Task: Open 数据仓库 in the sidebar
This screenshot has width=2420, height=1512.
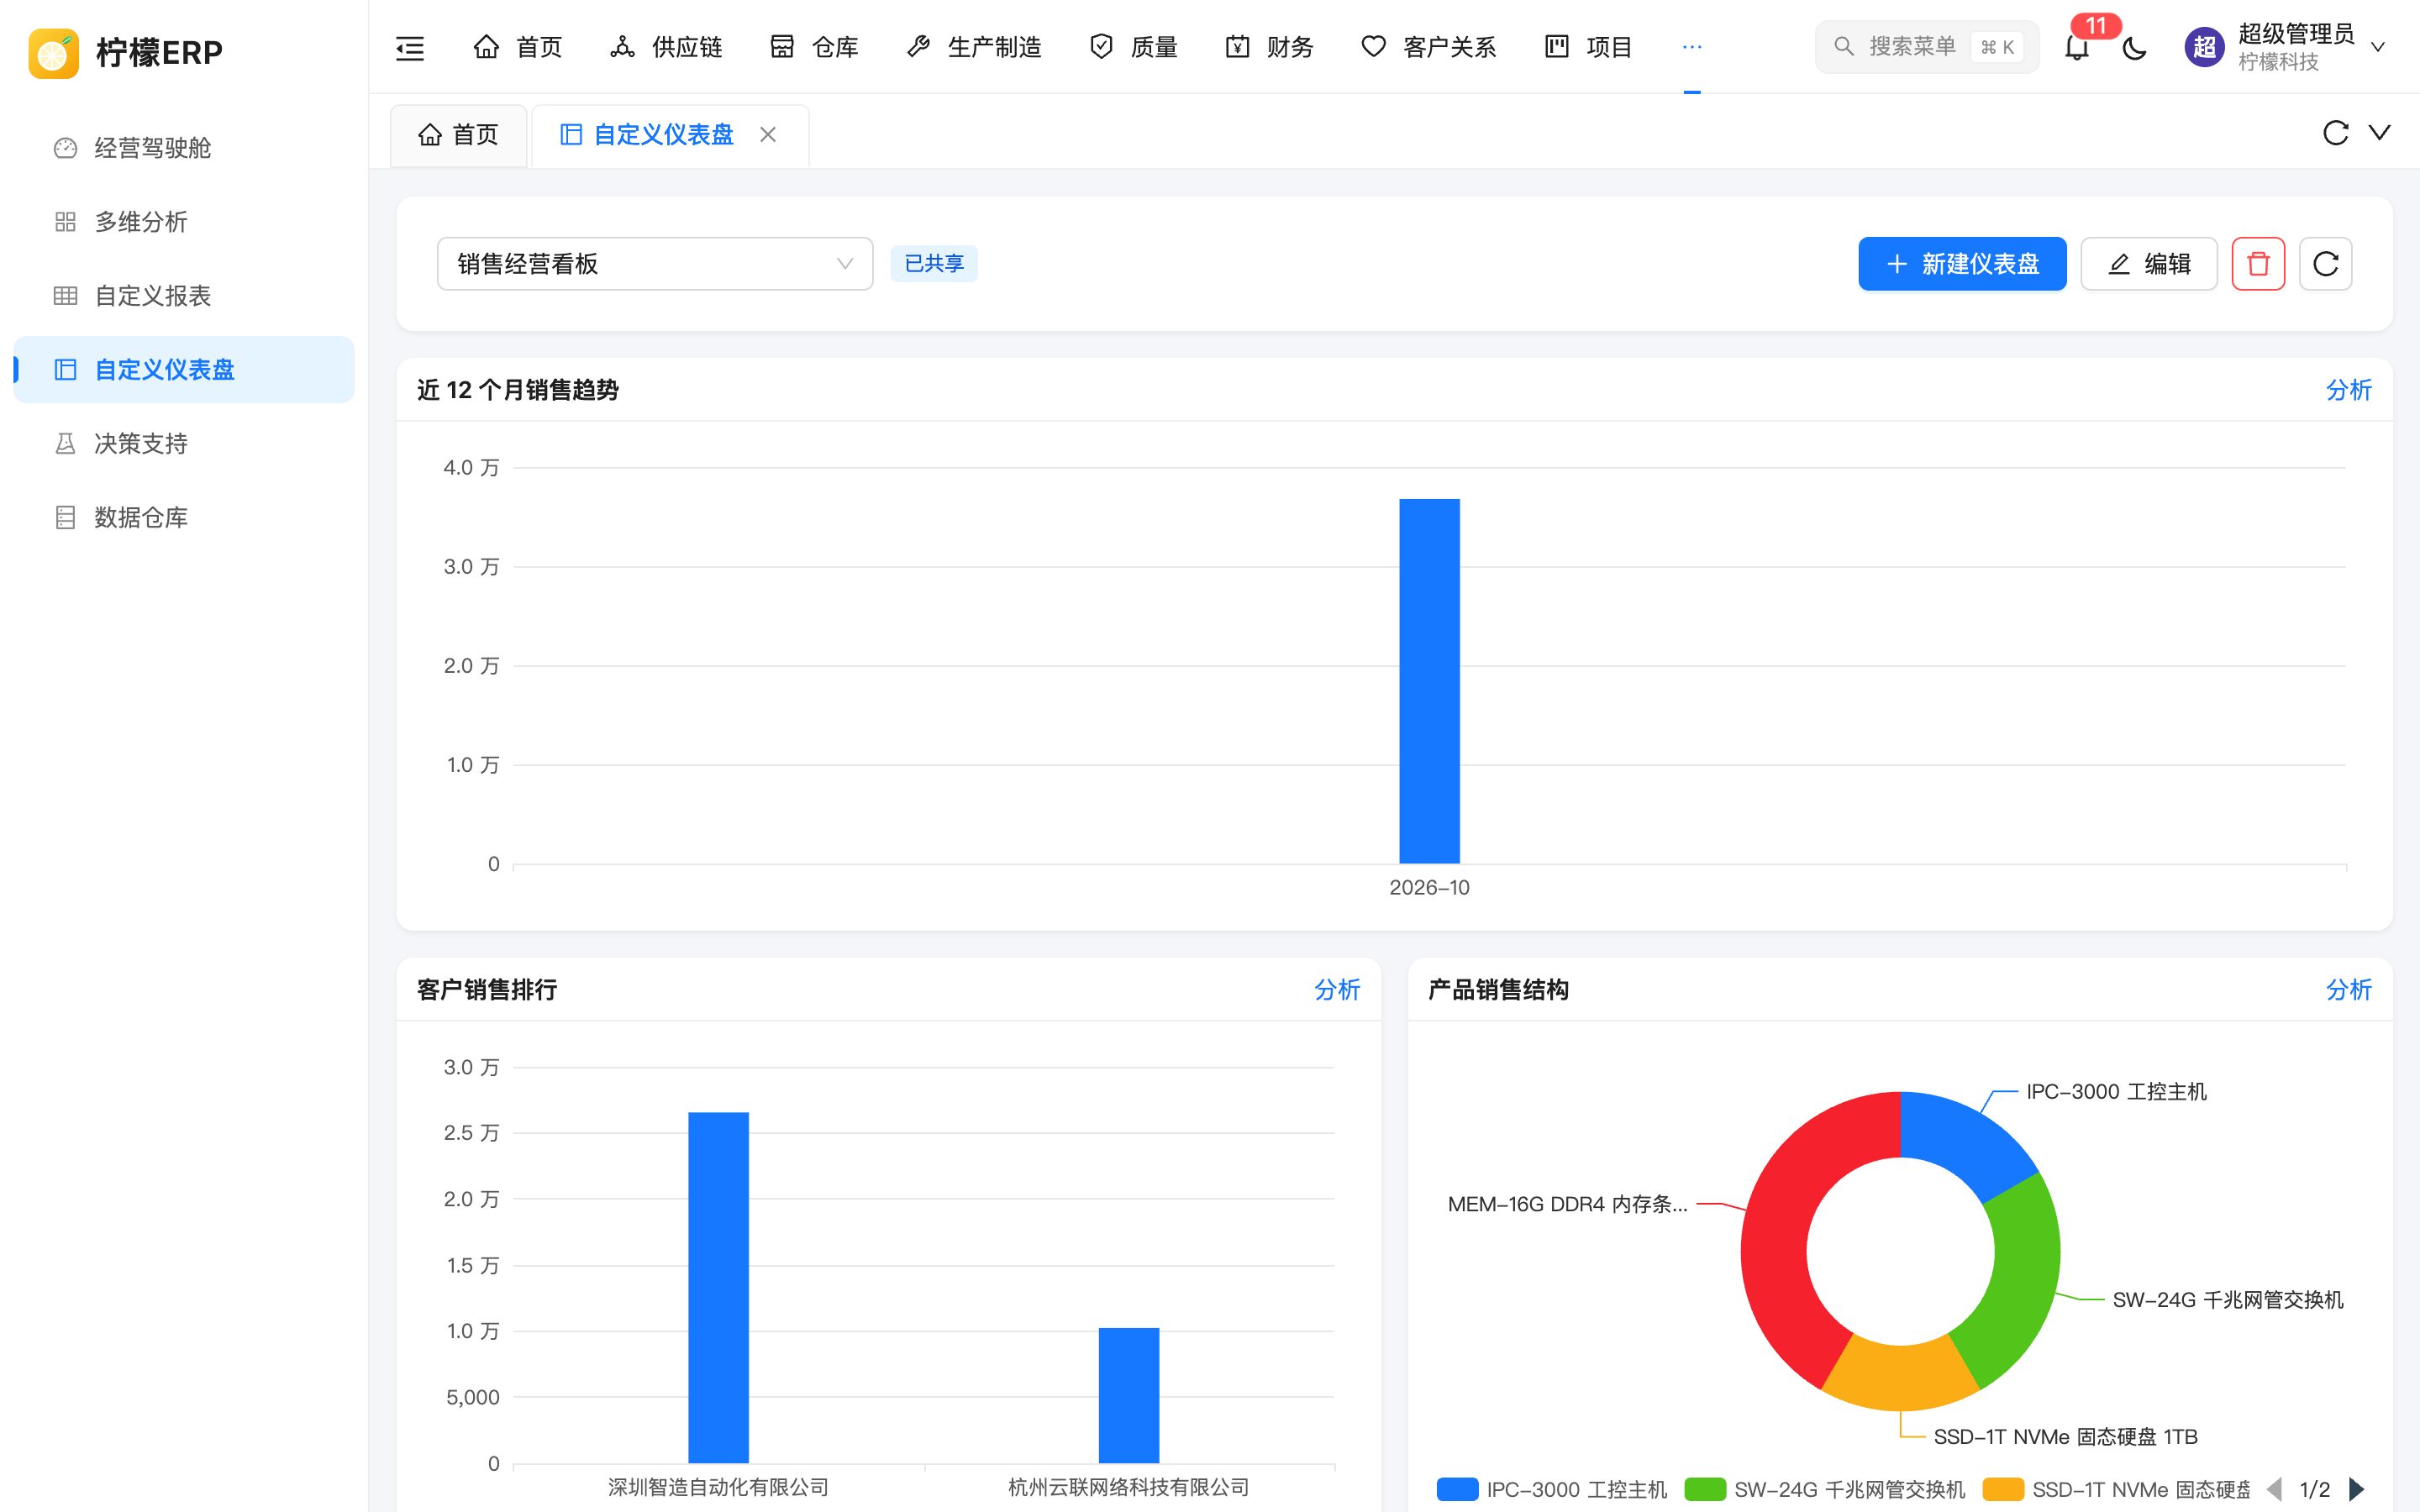Action: (184, 518)
